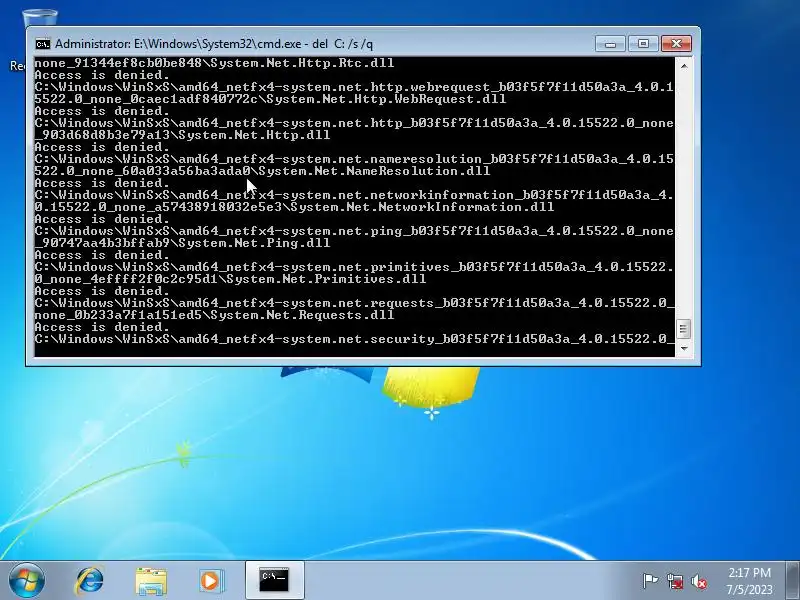Close the Administrator cmd.exe window
The width and height of the screenshot is (800, 600).
[677, 44]
